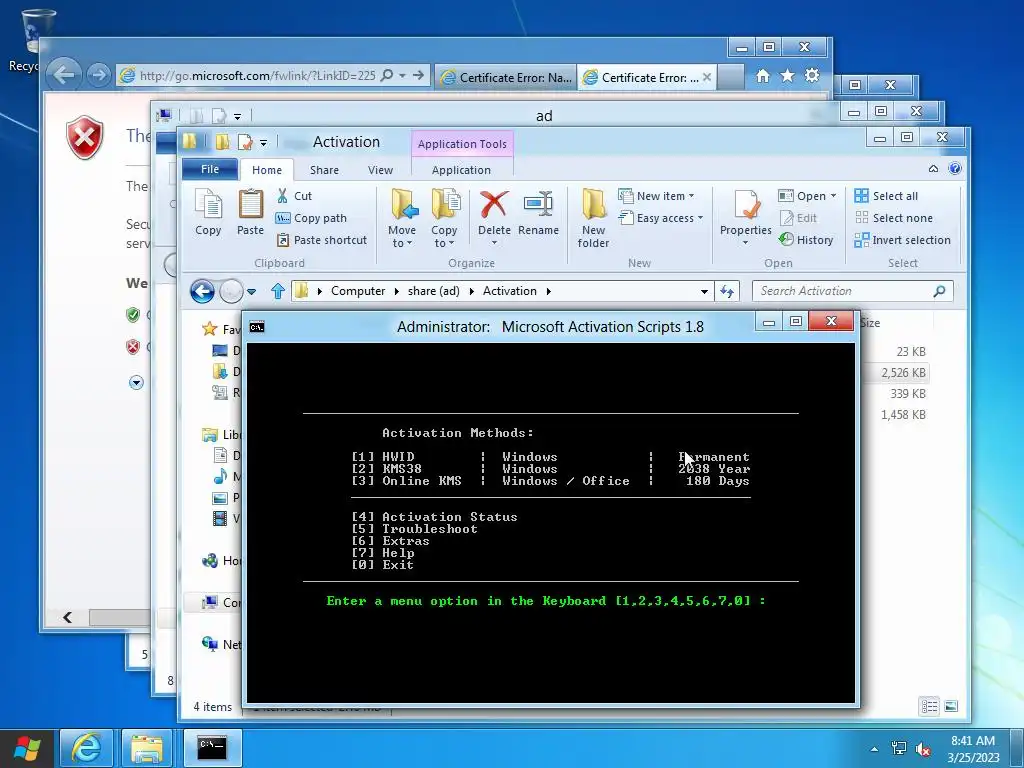This screenshot has width=1024, height=768.
Task: Create a New folder from ribbon
Action: click(x=593, y=218)
